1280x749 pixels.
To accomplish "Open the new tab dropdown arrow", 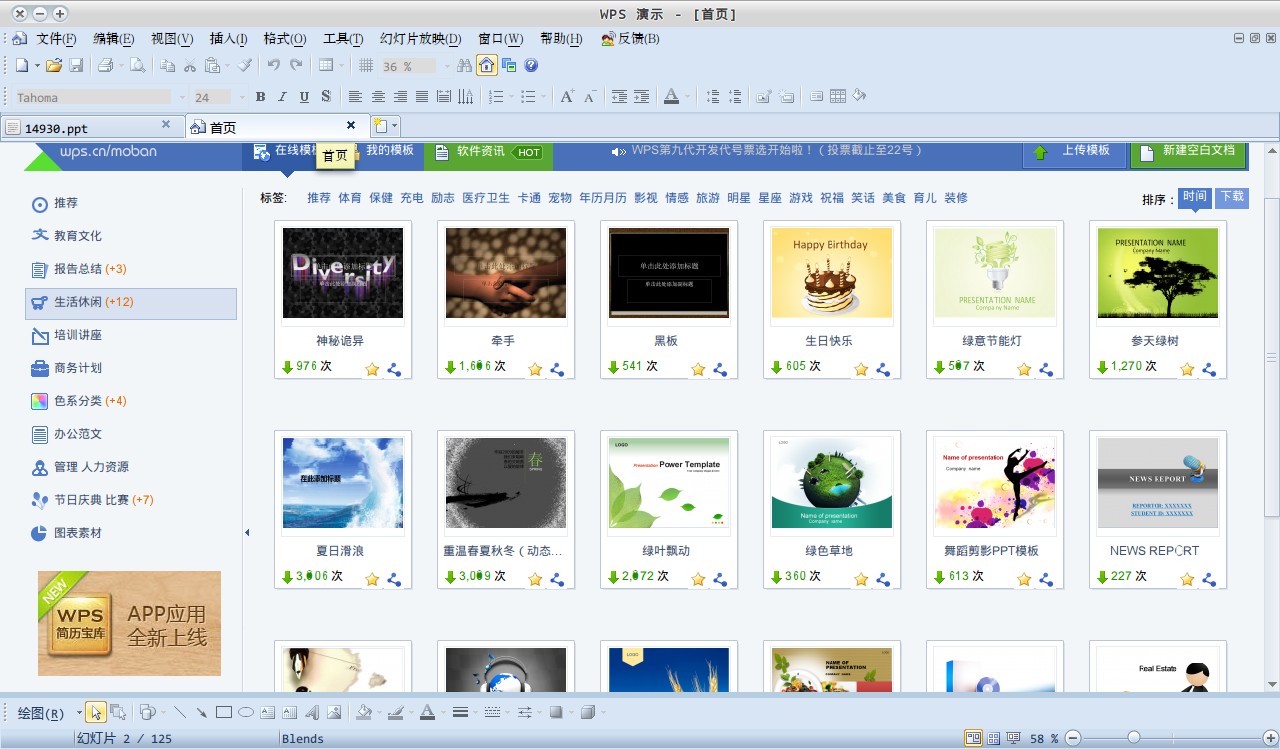I will [x=395, y=126].
